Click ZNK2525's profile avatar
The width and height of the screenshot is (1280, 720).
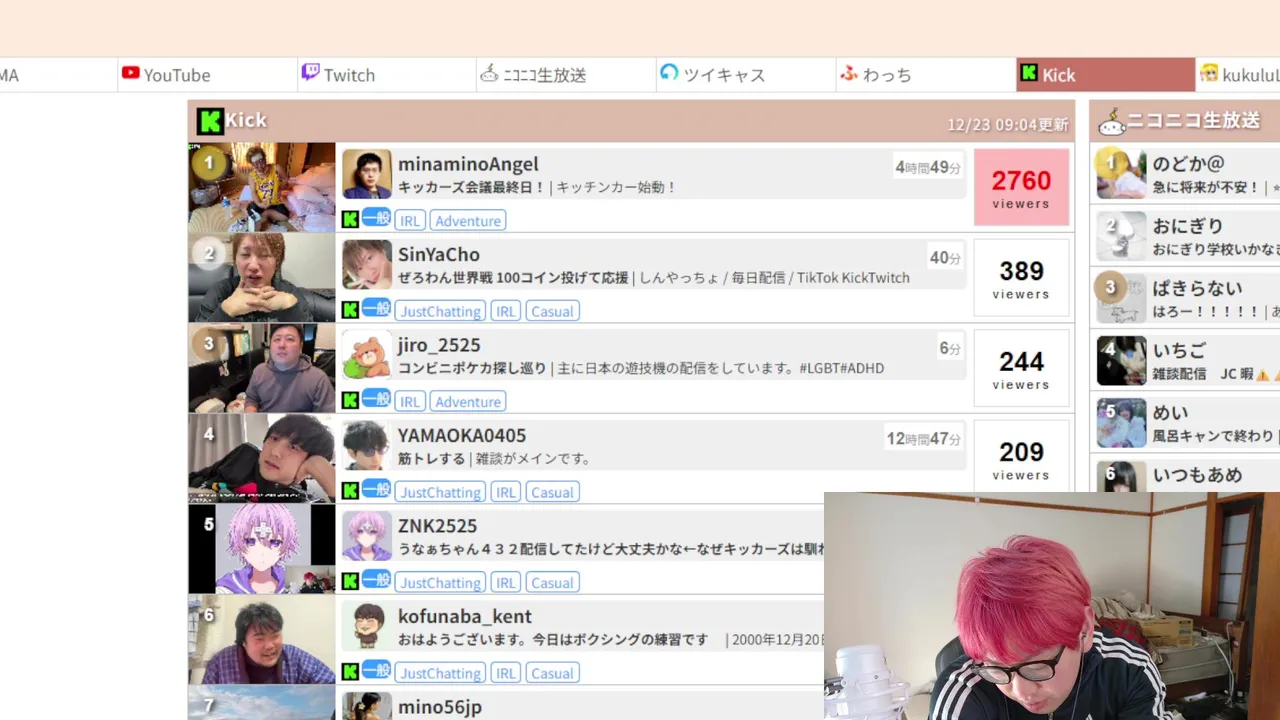pos(367,537)
